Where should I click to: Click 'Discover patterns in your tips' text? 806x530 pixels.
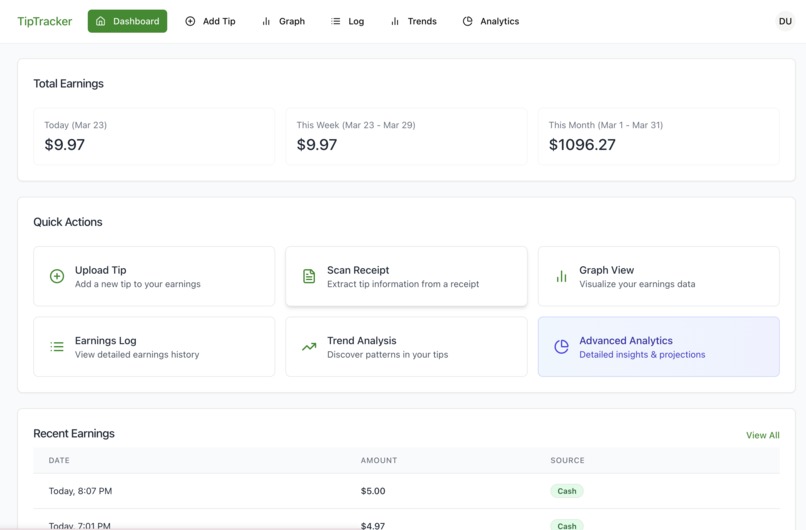(388, 355)
